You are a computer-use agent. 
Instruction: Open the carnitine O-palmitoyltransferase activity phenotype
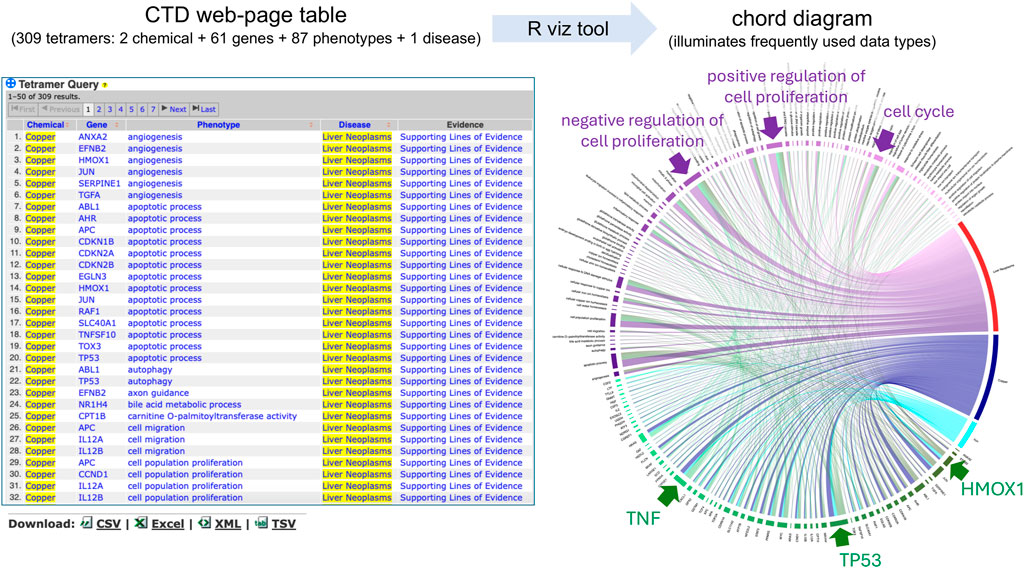[x=212, y=417]
